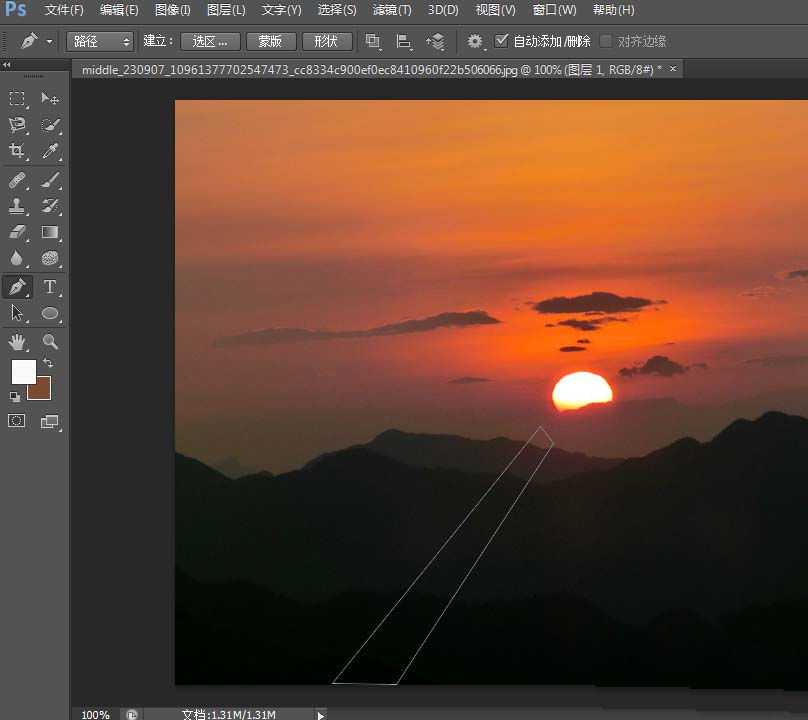This screenshot has height=720, width=808.
Task: Select the Horizontal Type tool
Action: tap(50, 287)
